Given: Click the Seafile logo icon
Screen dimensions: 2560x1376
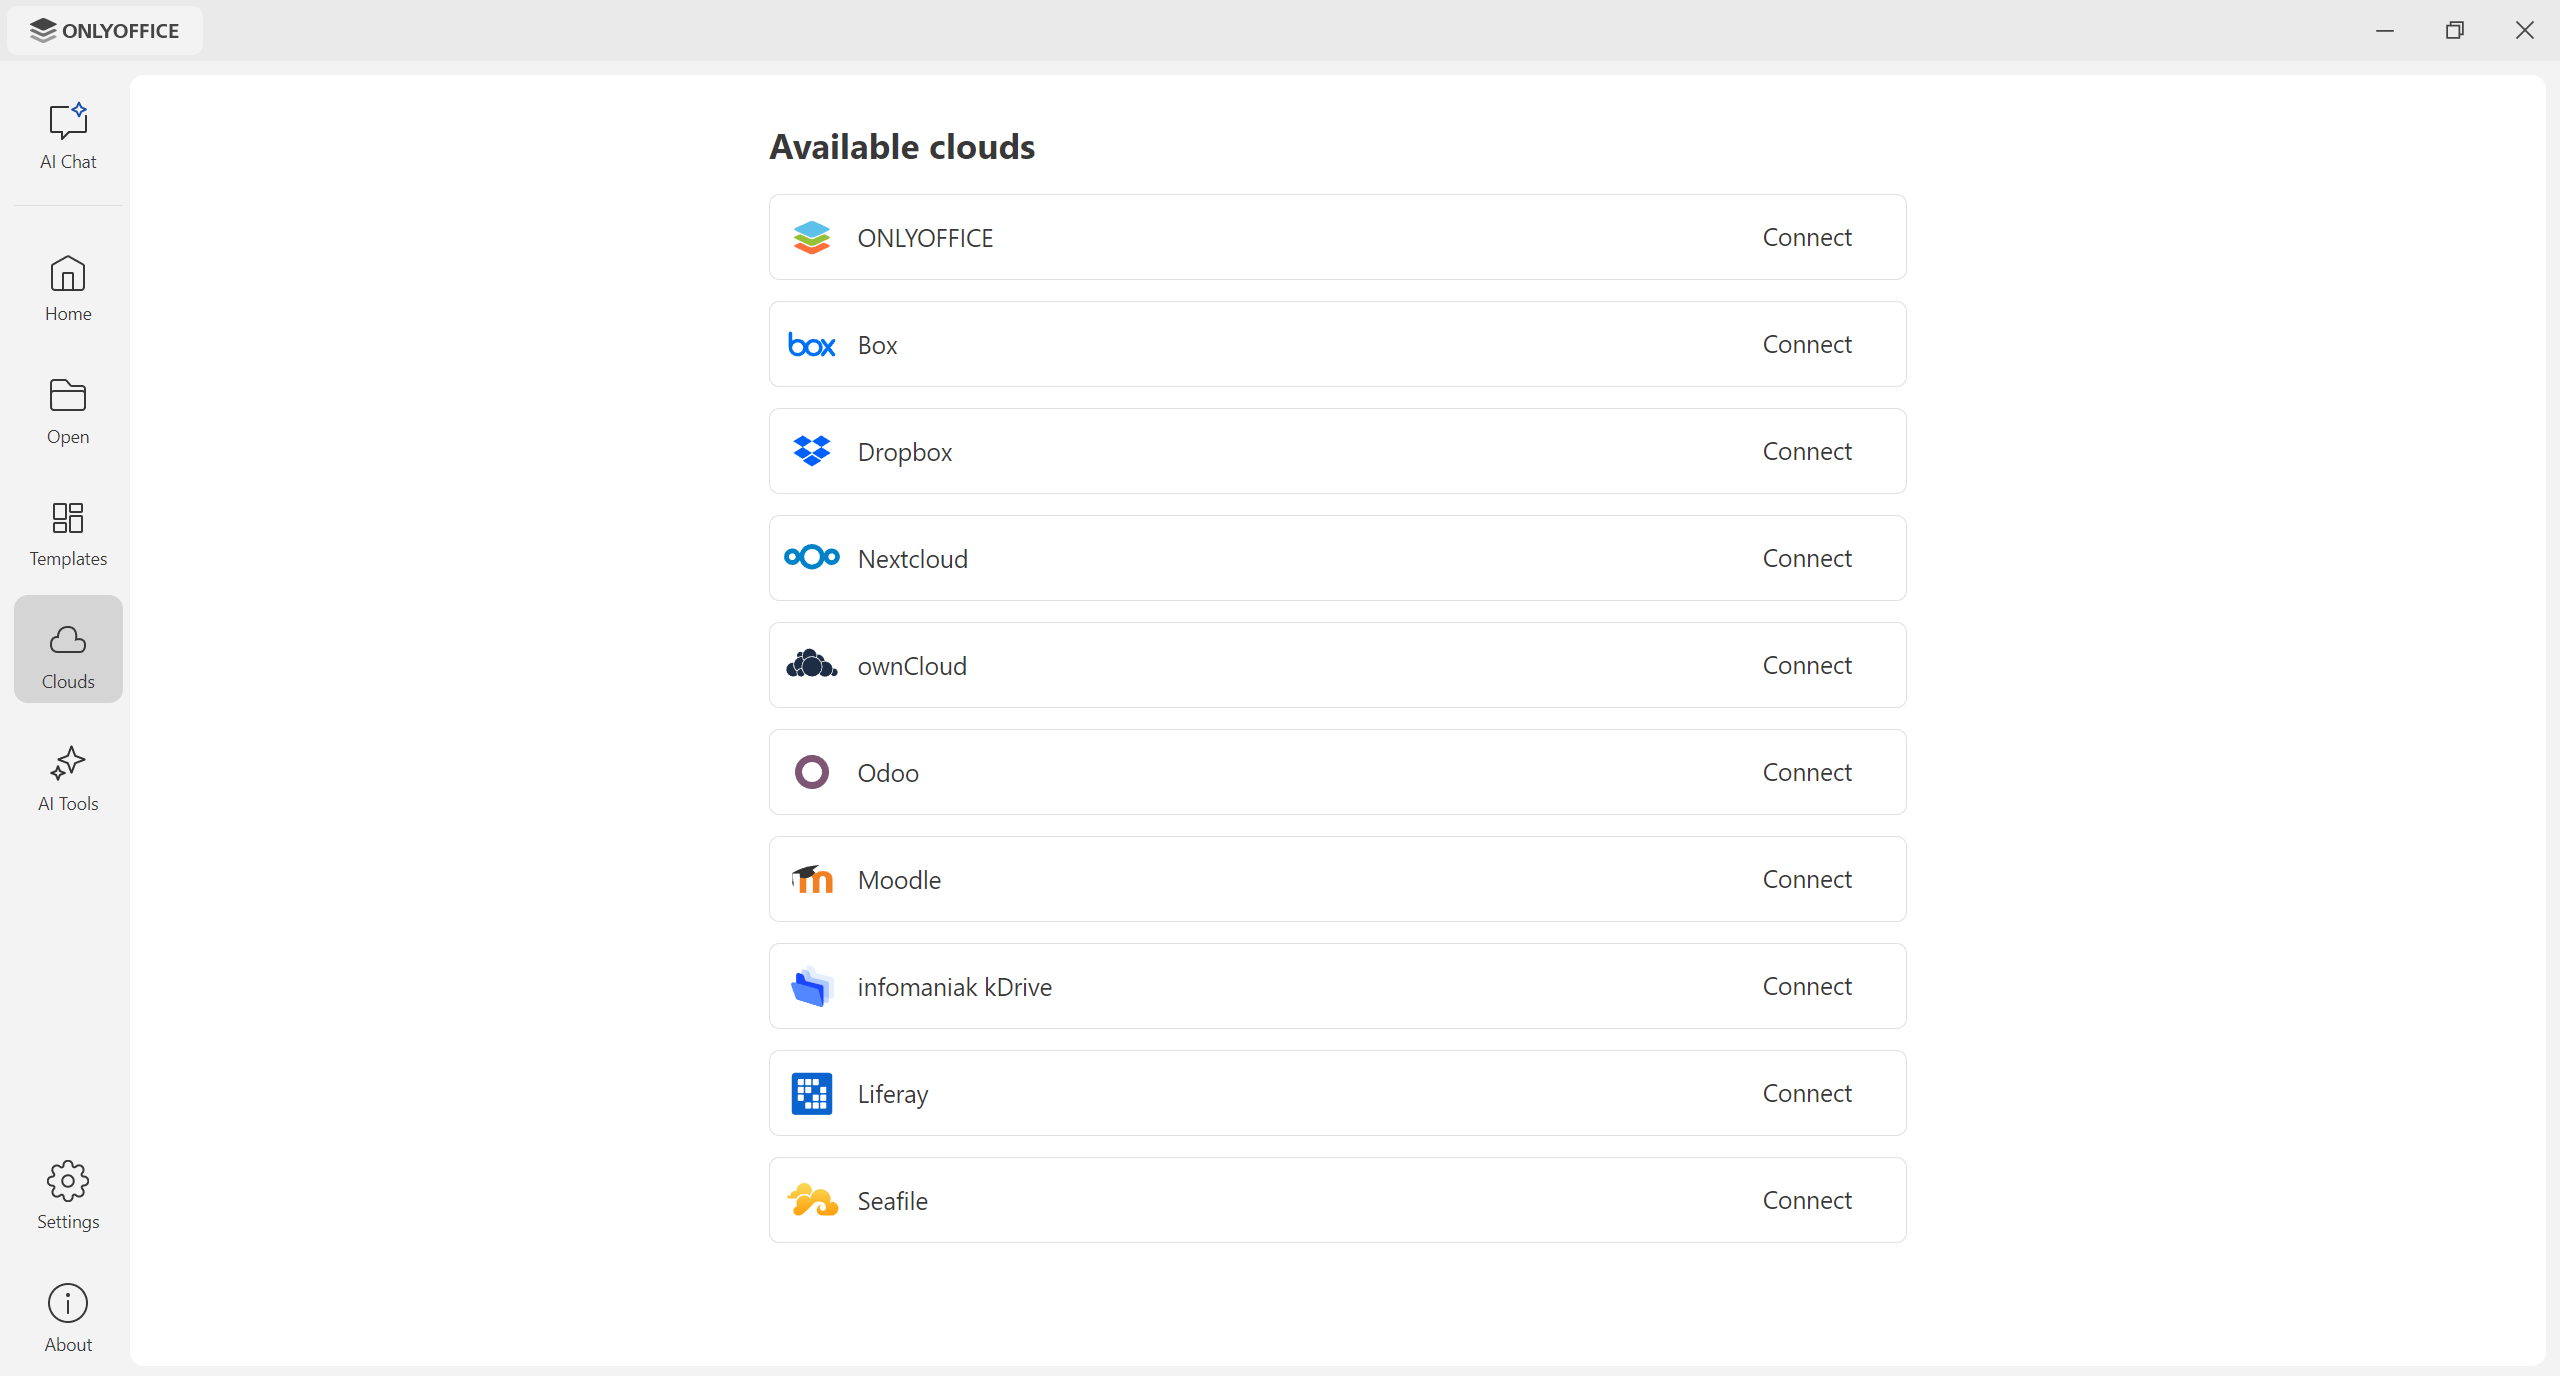Looking at the screenshot, I should (812, 1200).
